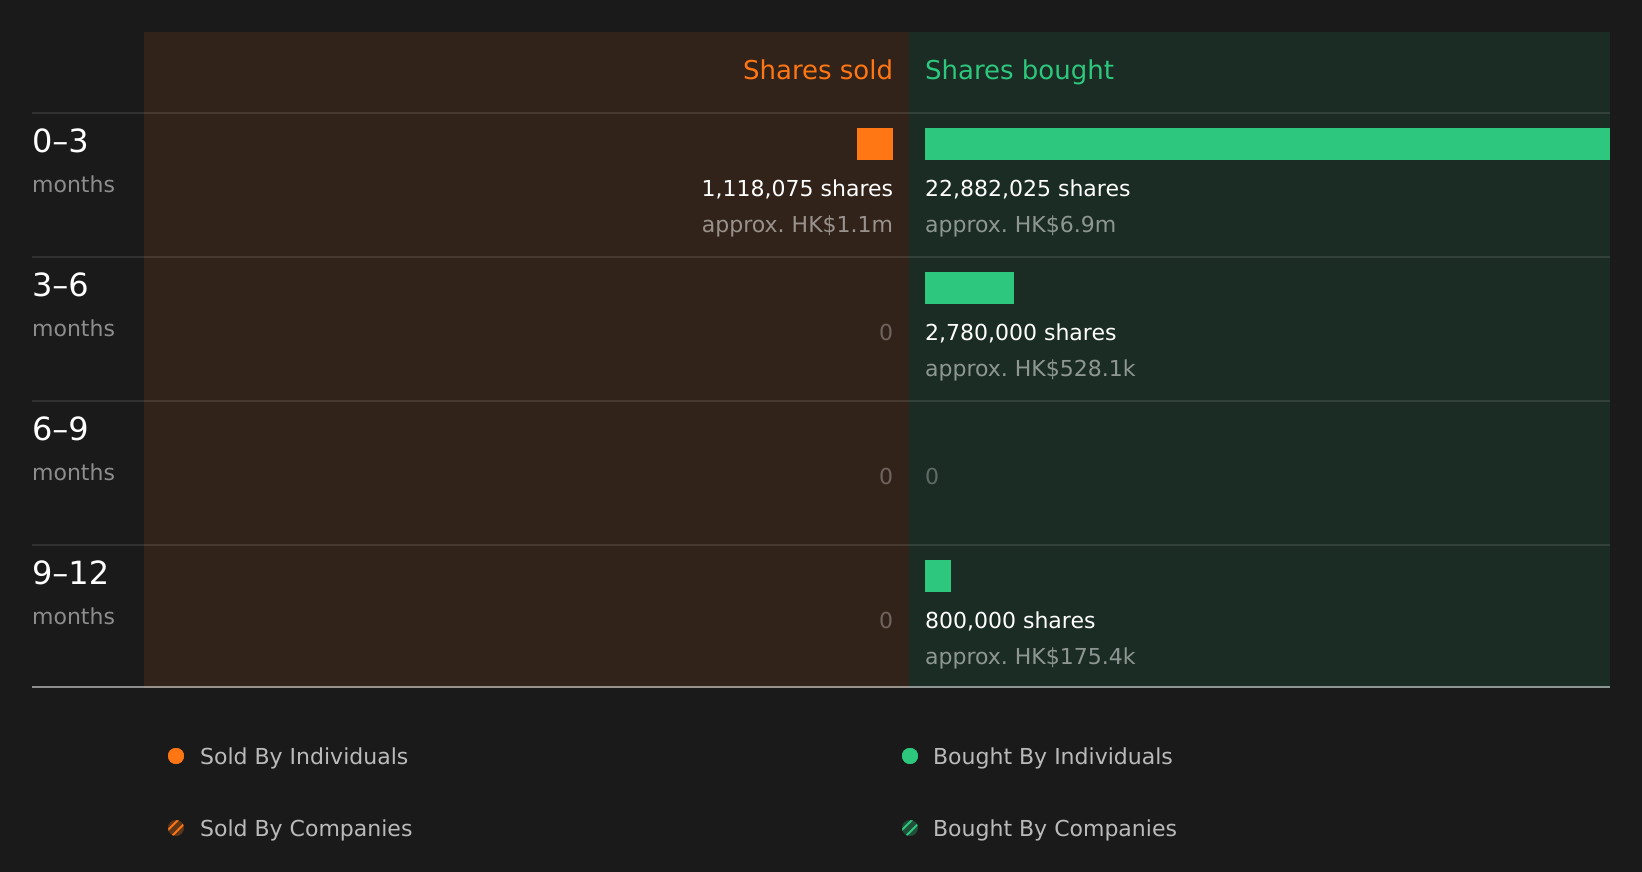Click the 6–9 months row label
1642x872 pixels.
(x=73, y=449)
